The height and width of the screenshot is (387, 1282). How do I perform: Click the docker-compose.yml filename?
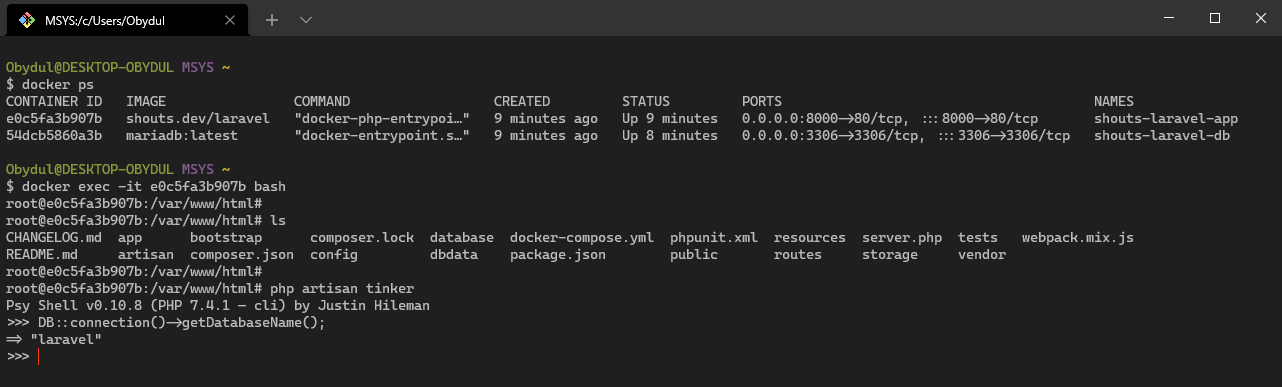[582, 238]
